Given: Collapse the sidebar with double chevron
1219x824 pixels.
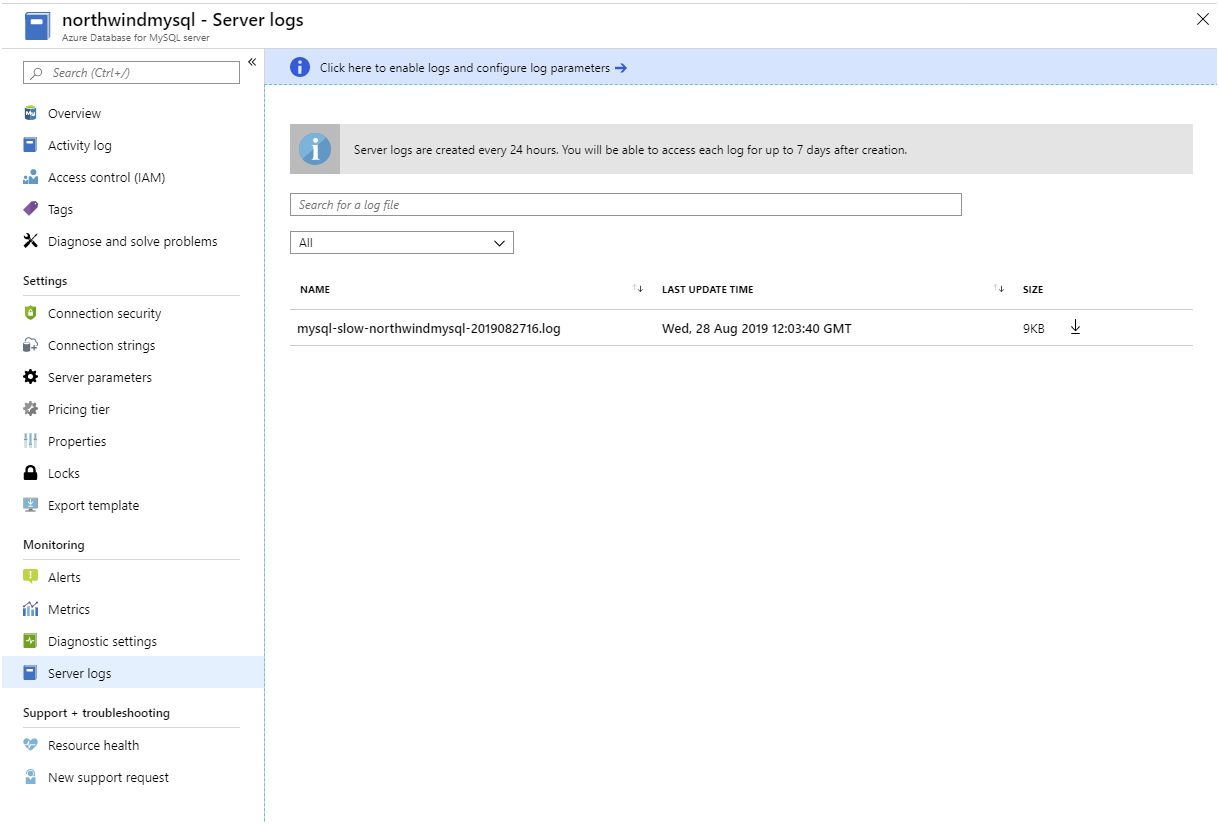Looking at the screenshot, I should pos(252,62).
